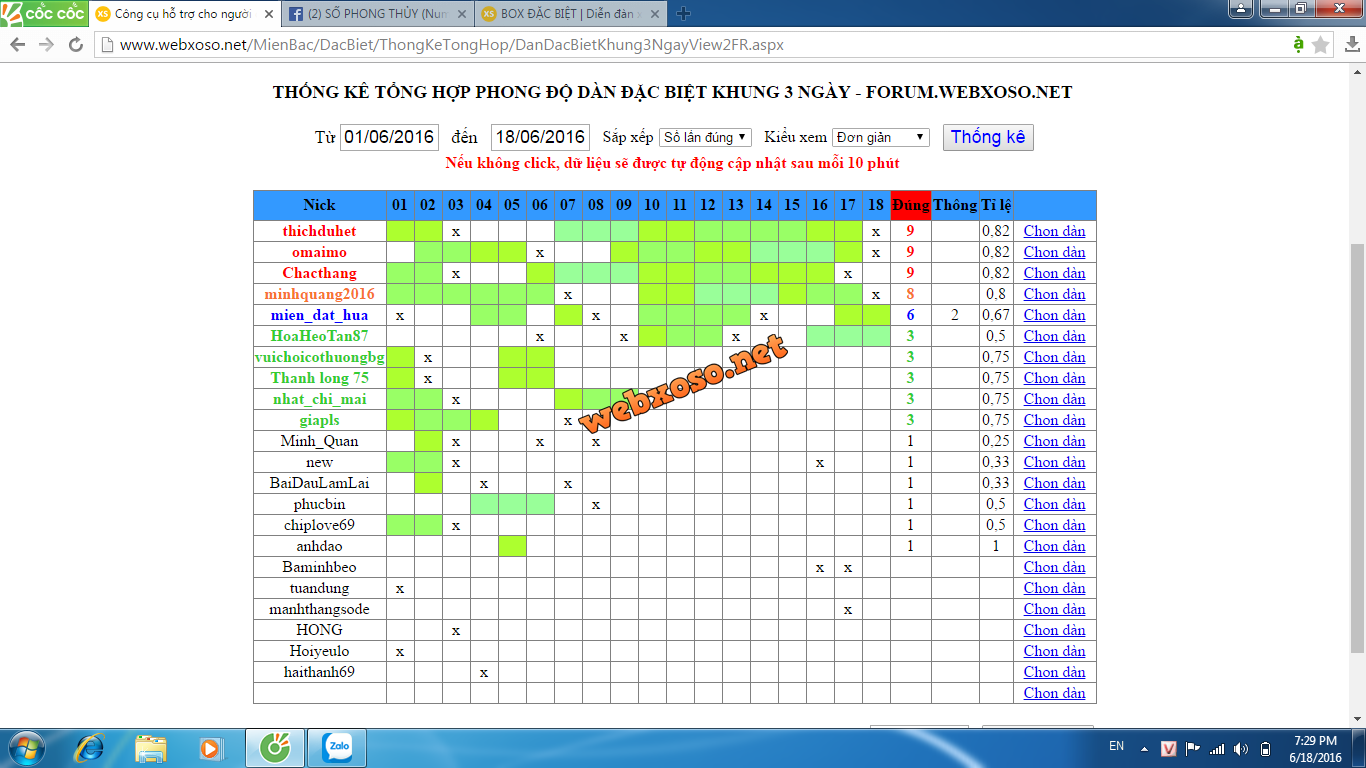Viewport: 1366px width, 768px height.
Task: Open the Windows Start button
Action: tap(26, 748)
